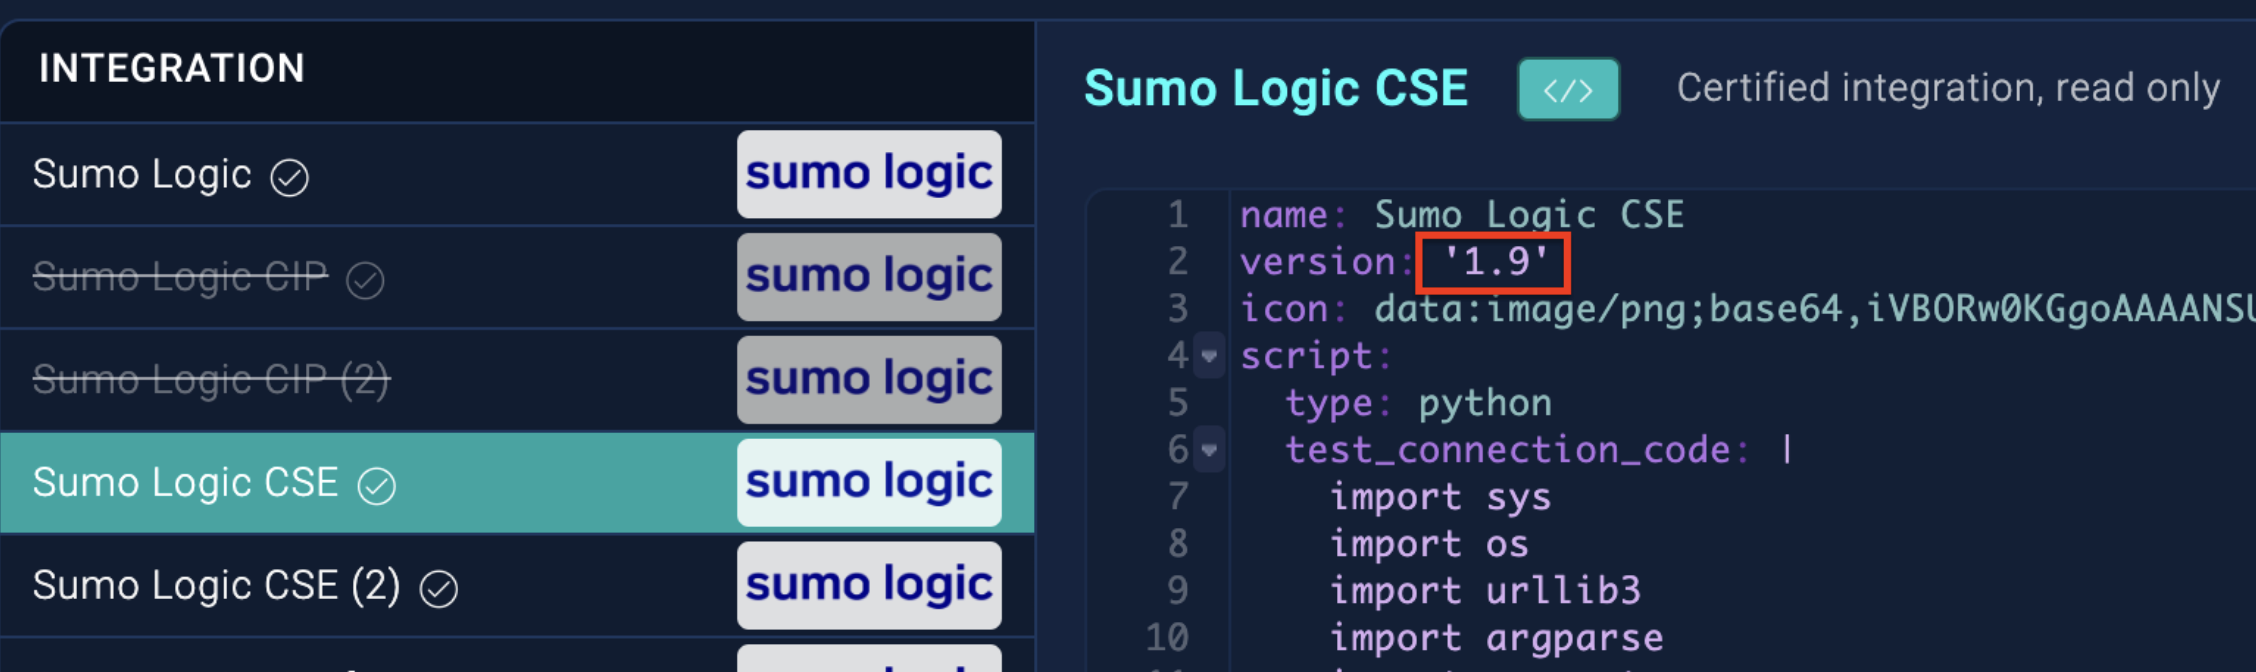Image resolution: width=2256 pixels, height=672 pixels.
Task: Click the certified checkmark next to Sumo Logic
Action: pos(289,178)
